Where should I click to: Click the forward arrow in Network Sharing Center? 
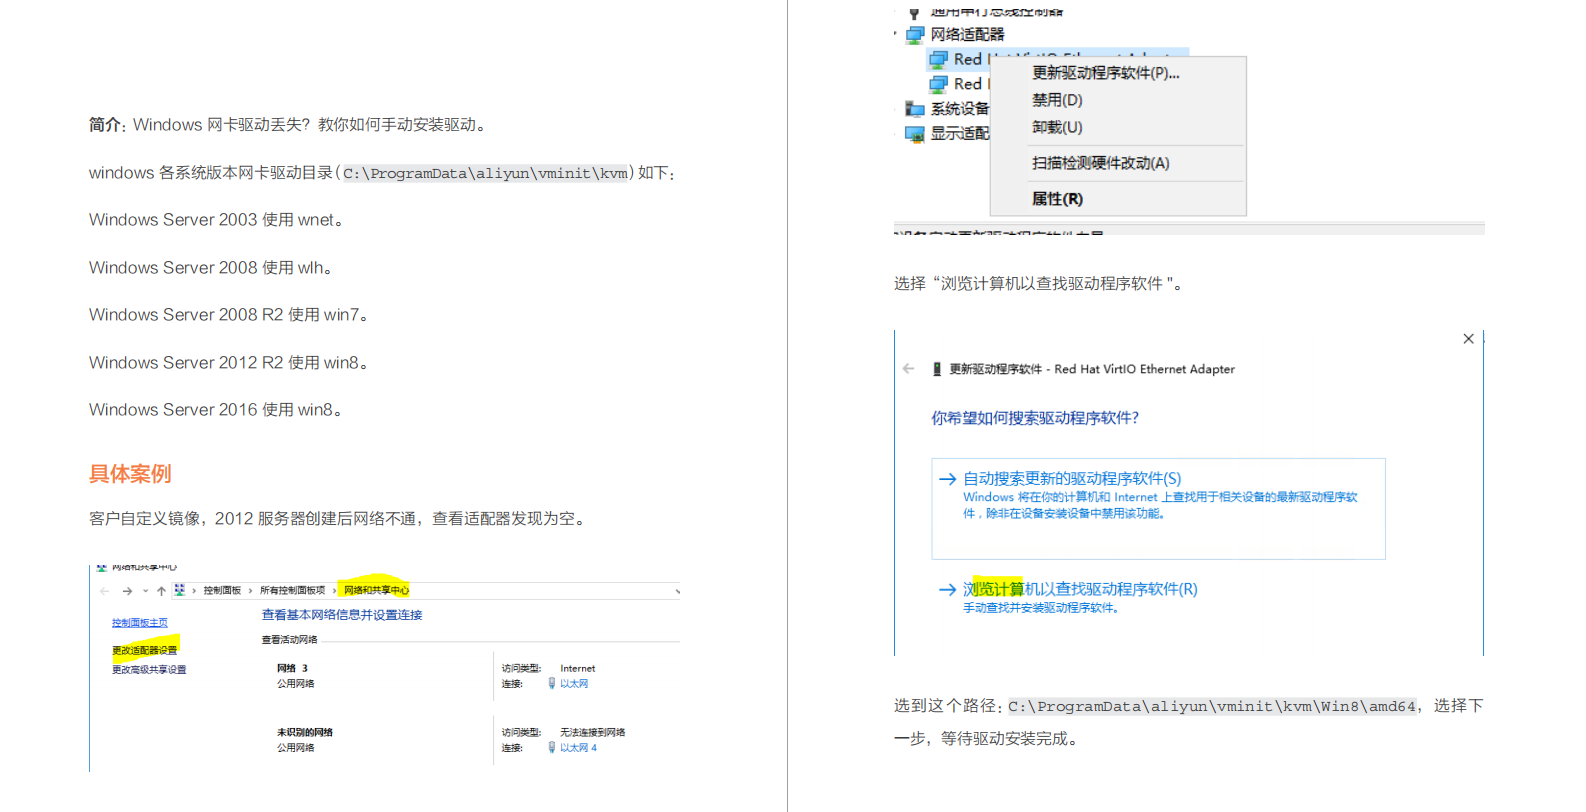coord(127,591)
